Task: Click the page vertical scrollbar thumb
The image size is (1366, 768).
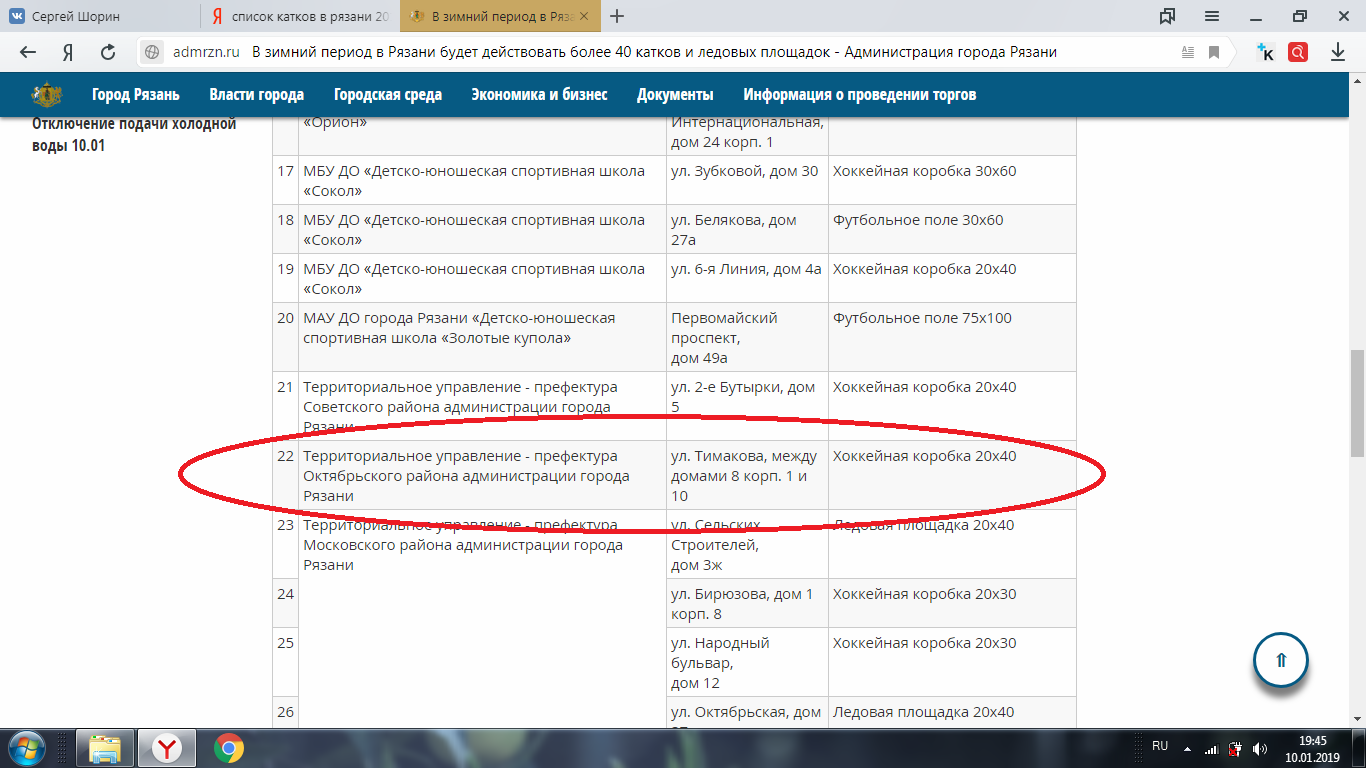Action: (1357, 402)
